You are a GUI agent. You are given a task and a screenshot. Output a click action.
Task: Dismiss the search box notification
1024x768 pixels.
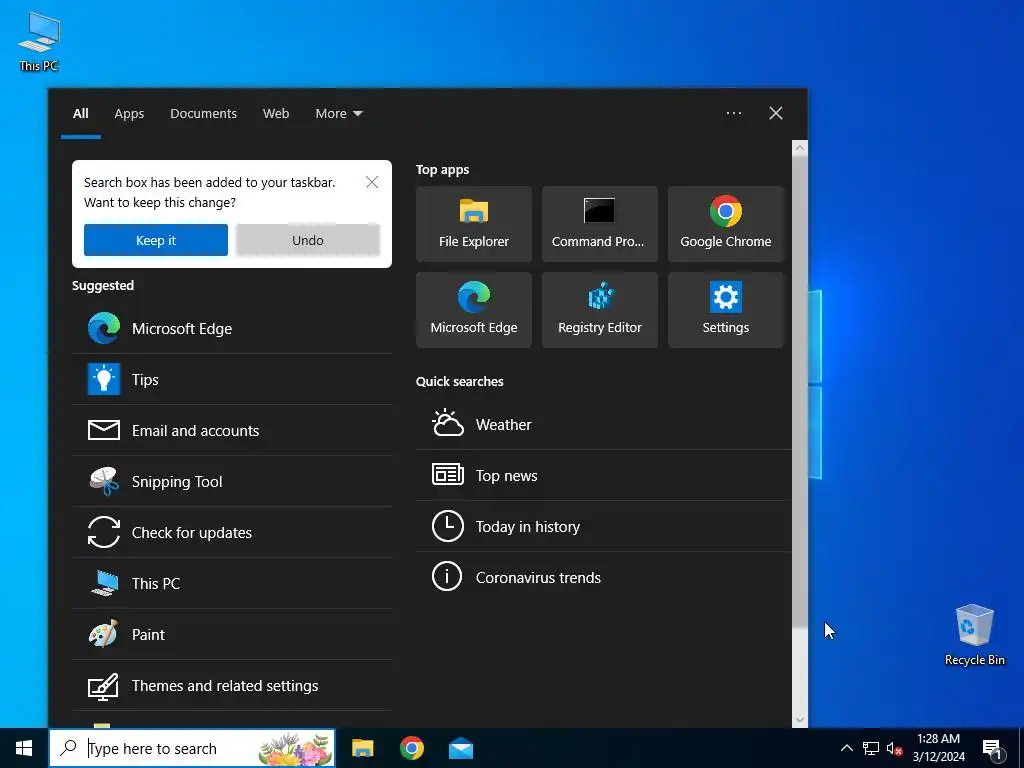[372, 182]
